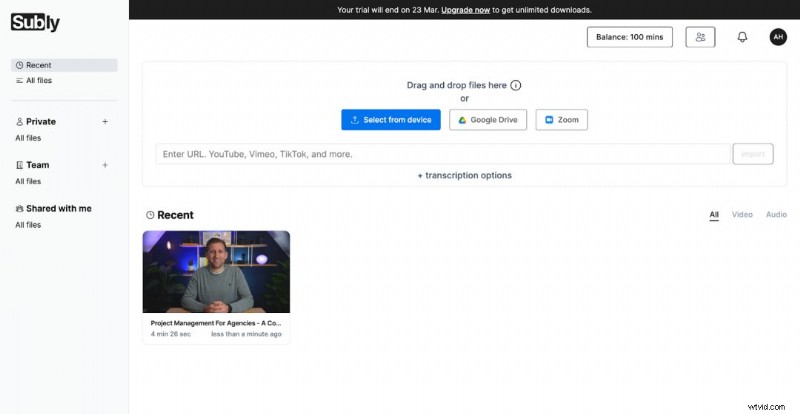
Task: Expand transcription options
Action: coord(464,175)
